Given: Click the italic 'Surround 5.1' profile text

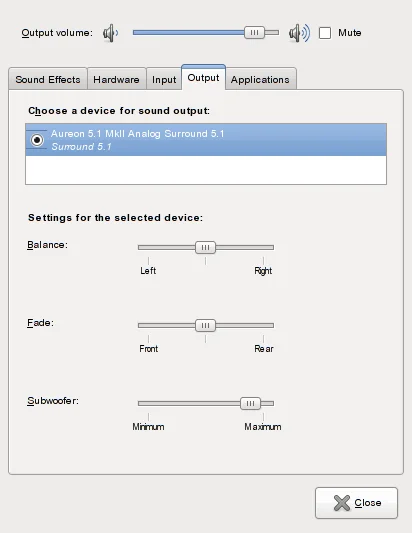Looking at the screenshot, I should point(82,147).
